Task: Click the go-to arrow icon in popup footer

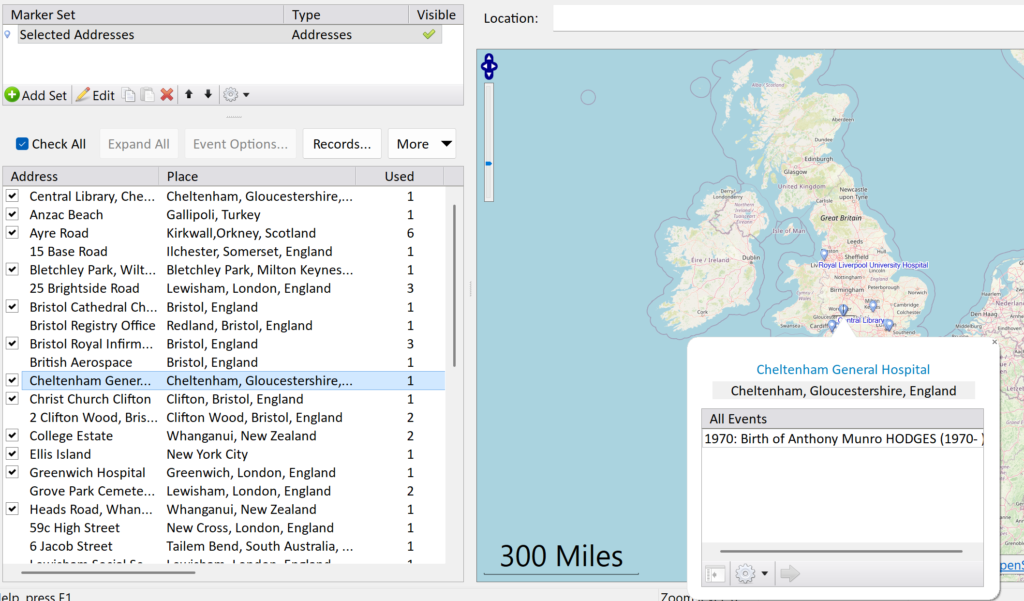Action: coord(790,574)
